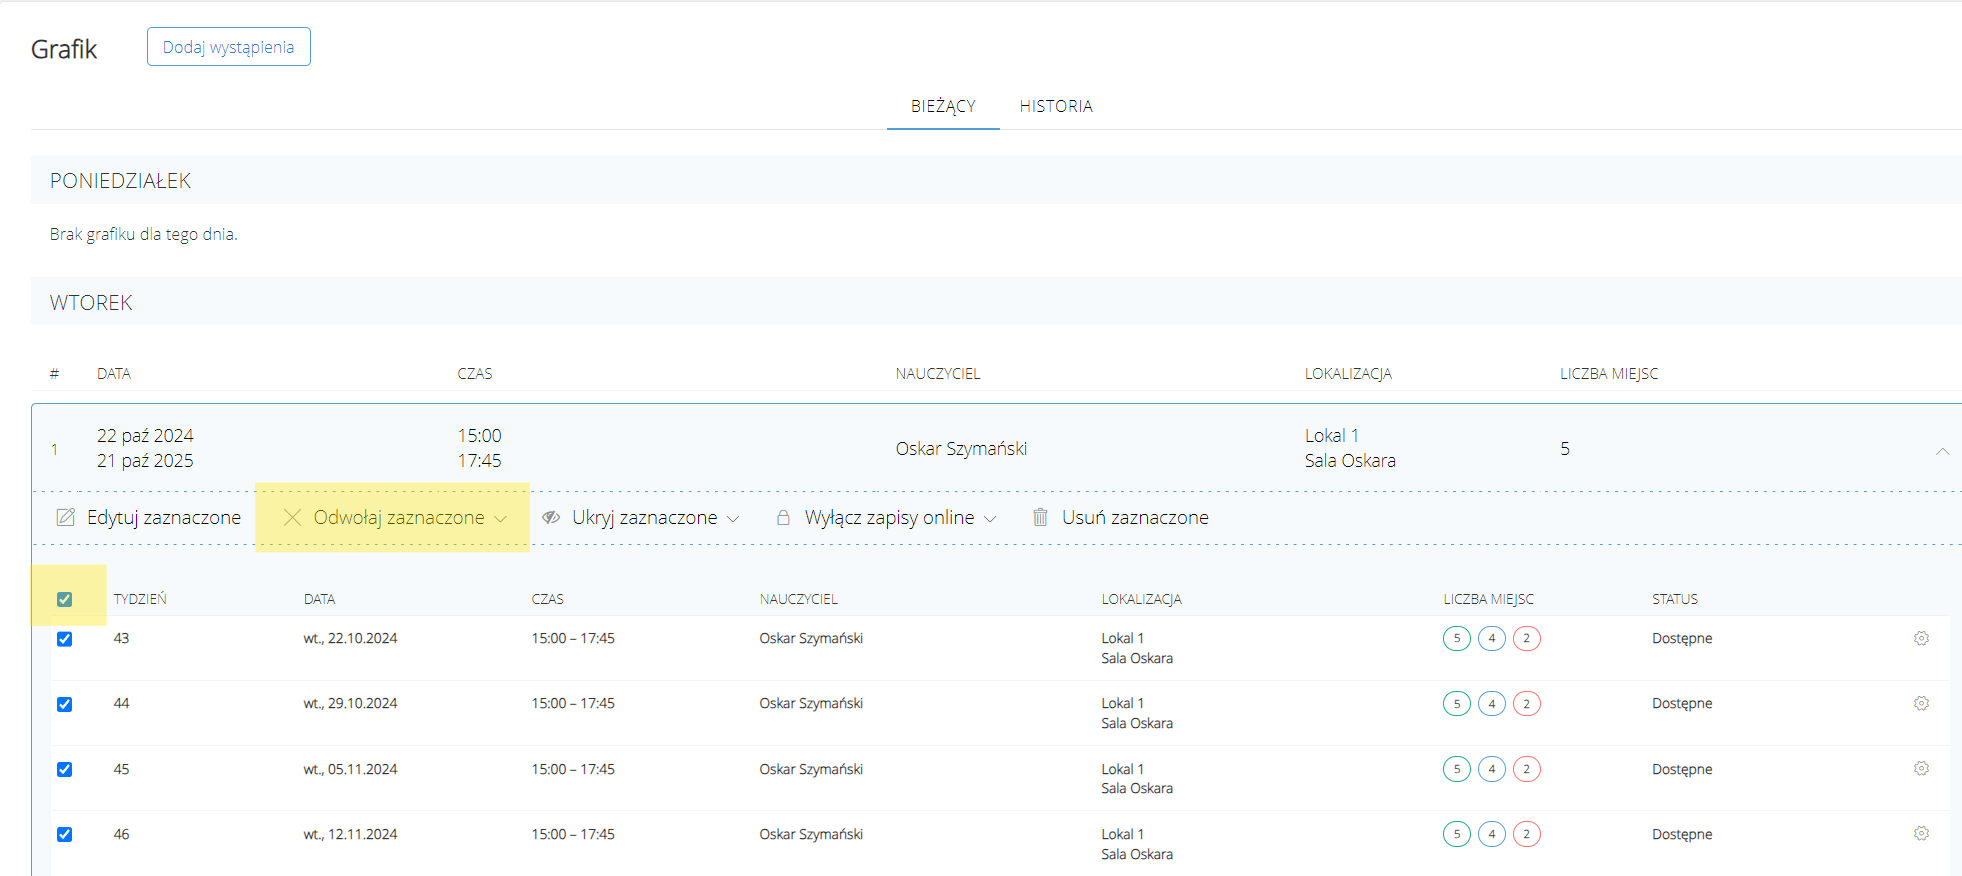1962x876 pixels.
Task: Click blue circle 4 in 29.10.2024 row
Action: click(x=1492, y=704)
